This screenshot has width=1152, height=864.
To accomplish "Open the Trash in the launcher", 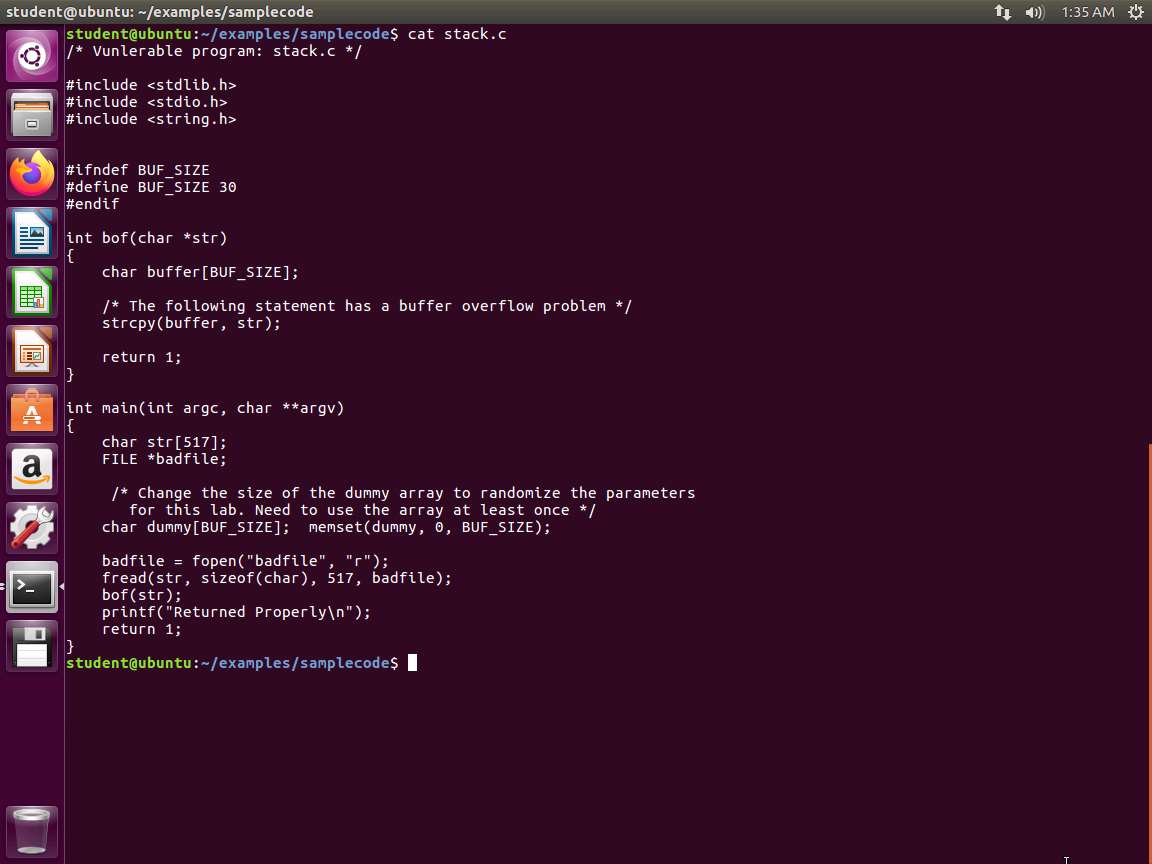I will click(32, 830).
